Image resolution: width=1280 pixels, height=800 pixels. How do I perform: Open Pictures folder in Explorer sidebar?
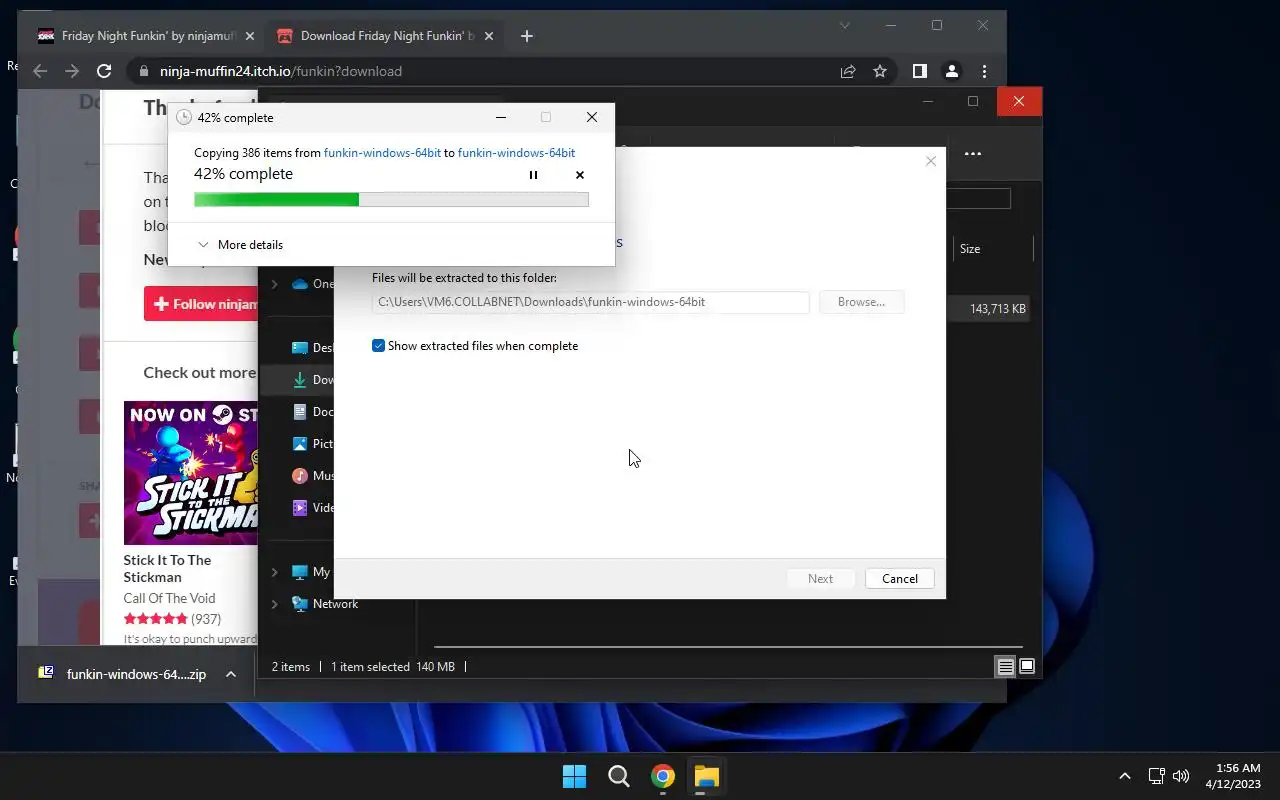tap(312, 444)
